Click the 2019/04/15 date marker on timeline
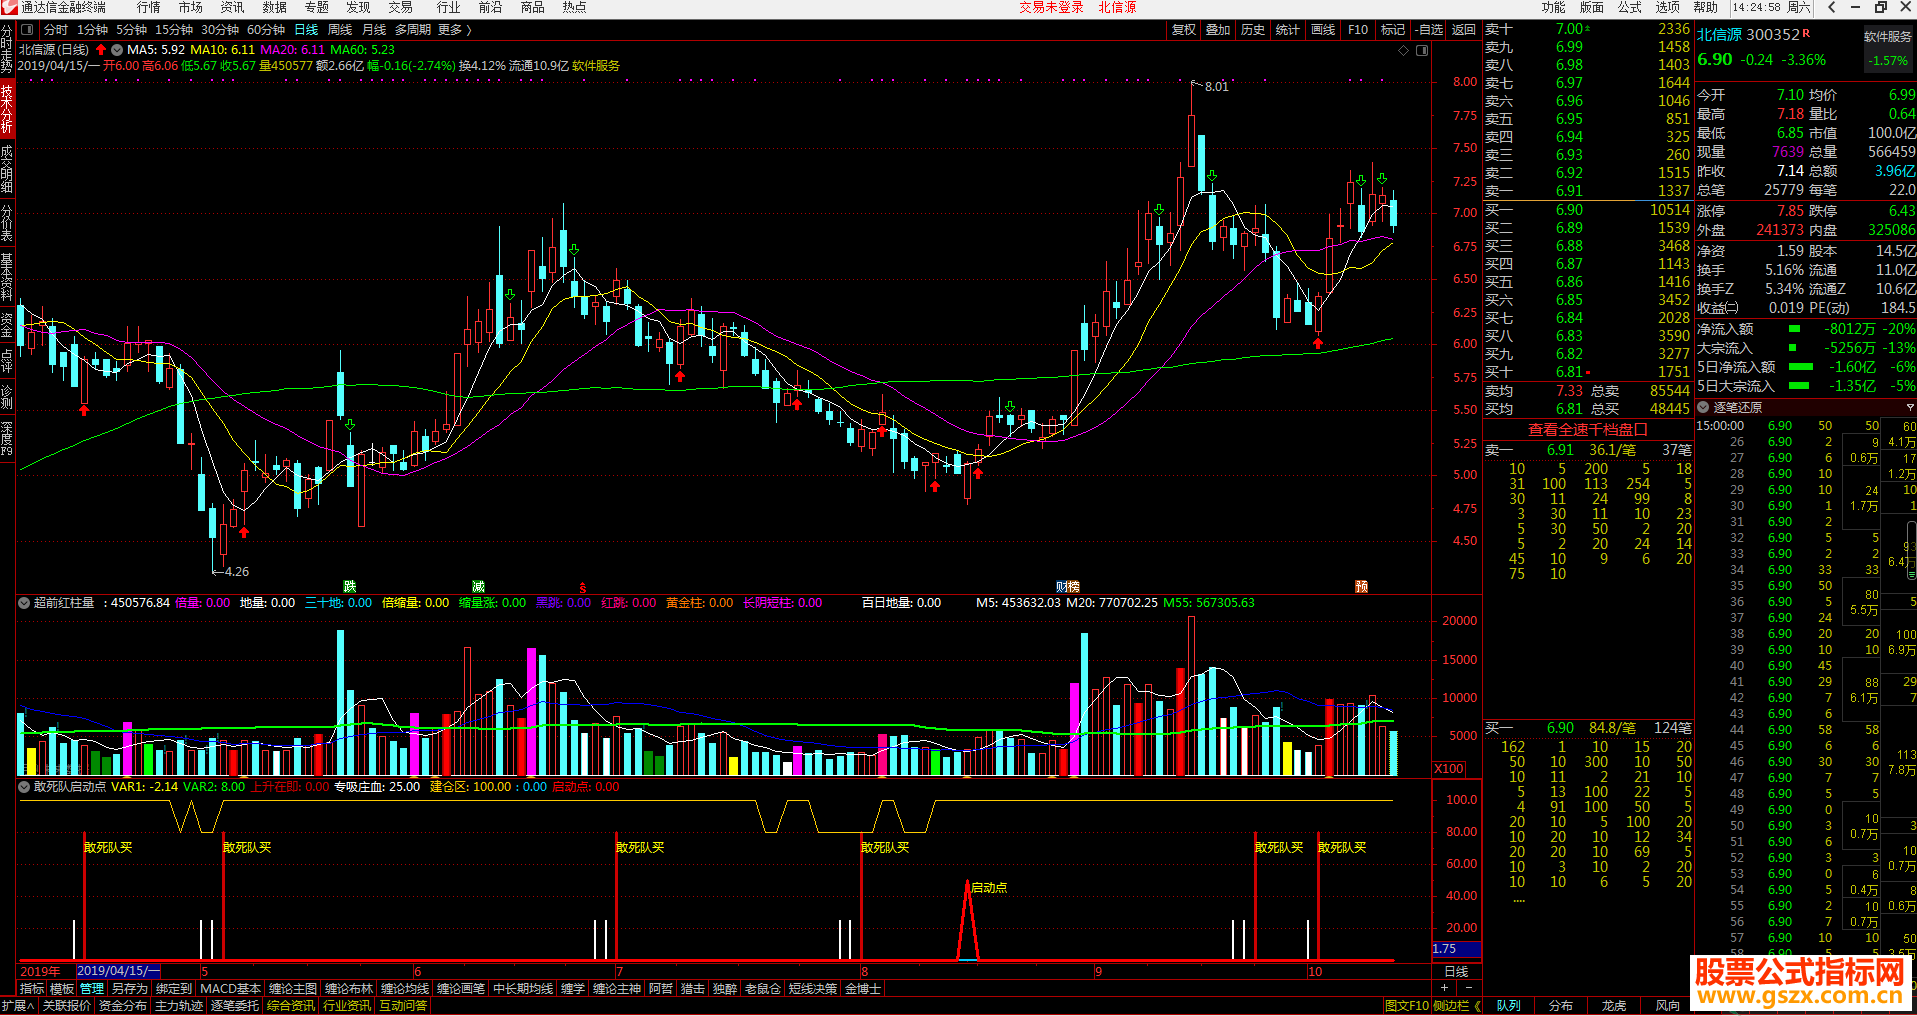 coord(118,971)
